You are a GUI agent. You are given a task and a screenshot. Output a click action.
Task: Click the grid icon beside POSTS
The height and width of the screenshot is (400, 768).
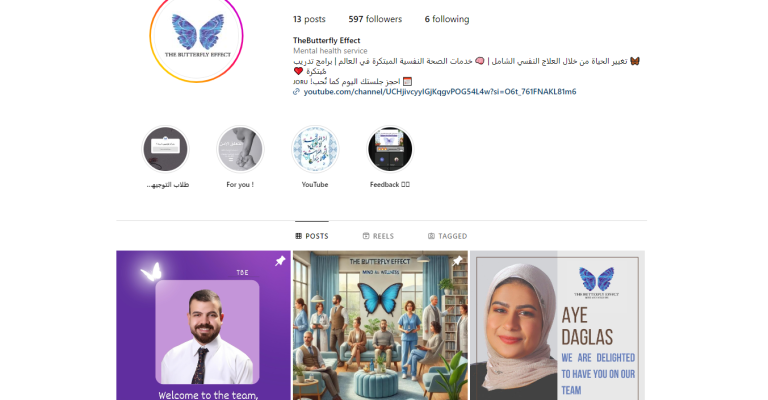pyautogui.click(x=299, y=236)
